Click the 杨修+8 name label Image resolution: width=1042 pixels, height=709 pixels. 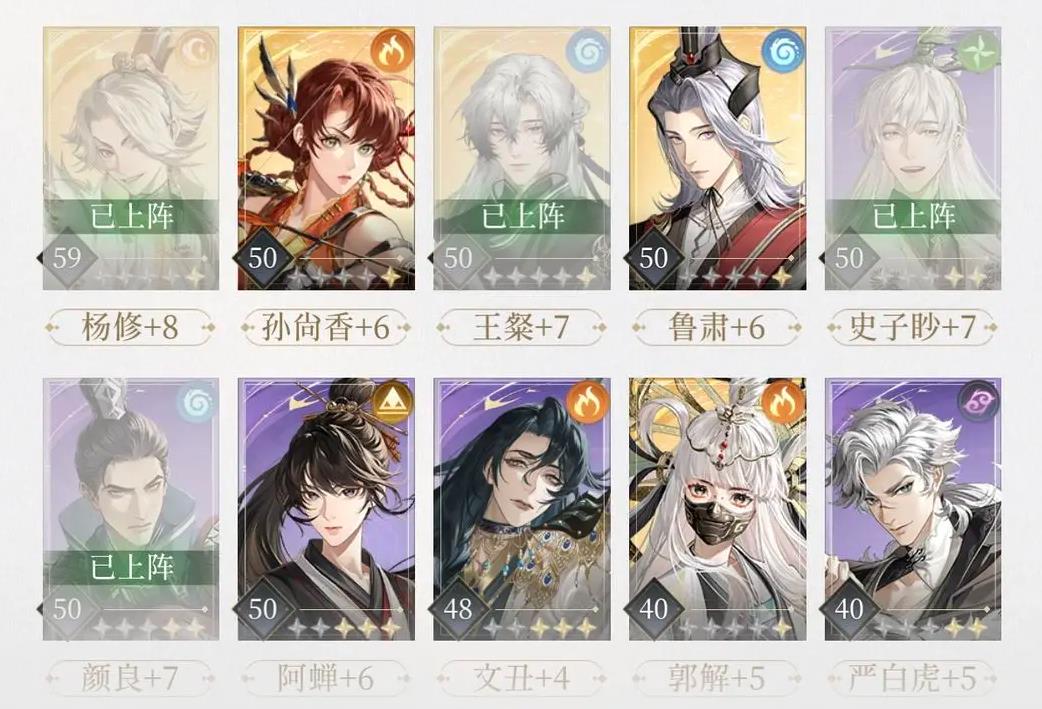pos(130,327)
